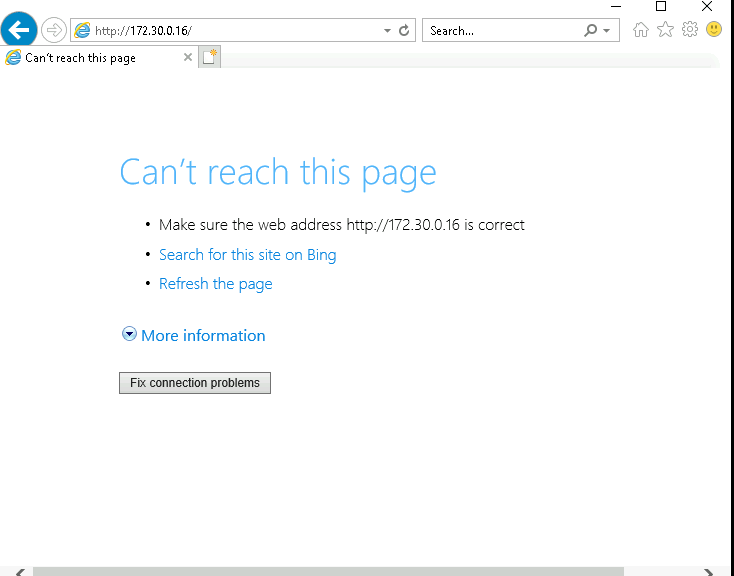Image resolution: width=734 pixels, height=576 pixels.
Task: Click the Internet Explorer icon in the address bar
Action: pos(82,30)
